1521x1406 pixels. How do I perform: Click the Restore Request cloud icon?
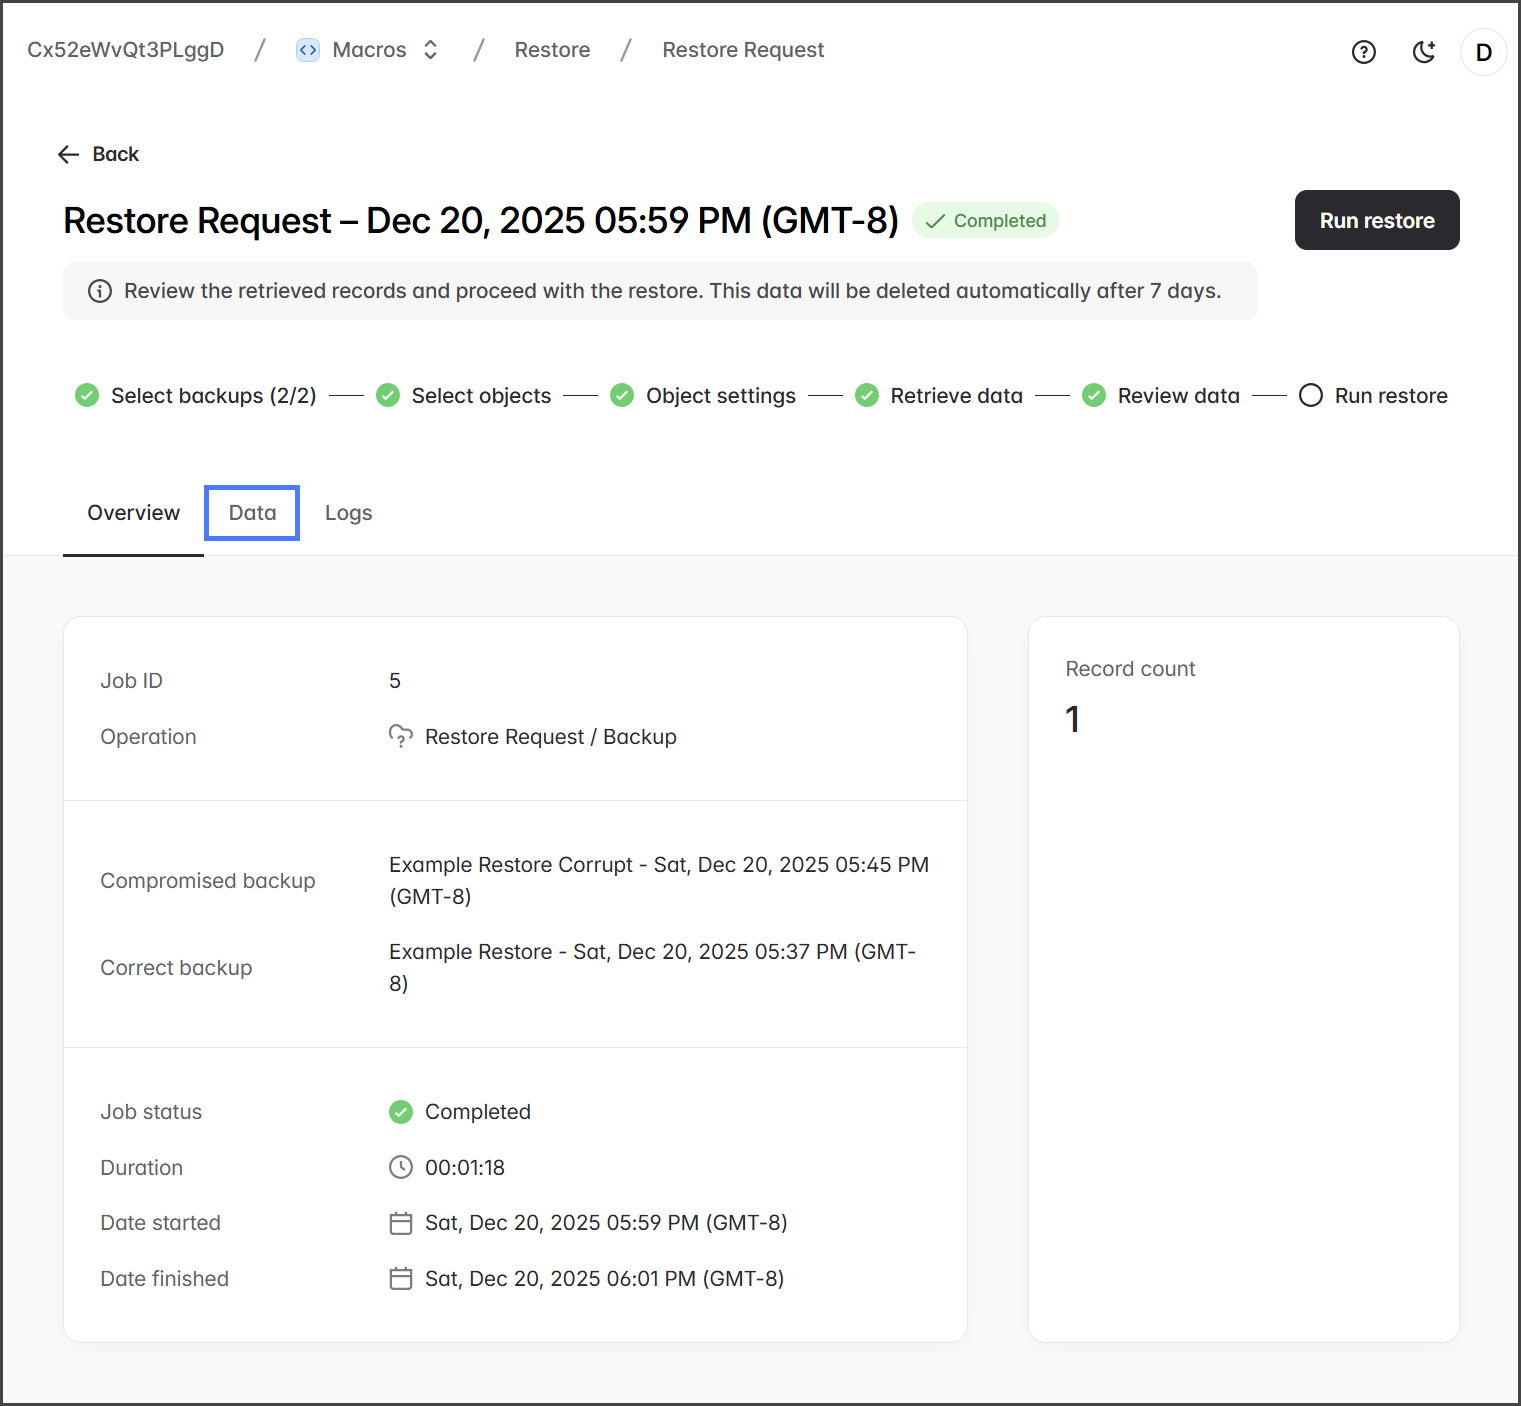401,737
